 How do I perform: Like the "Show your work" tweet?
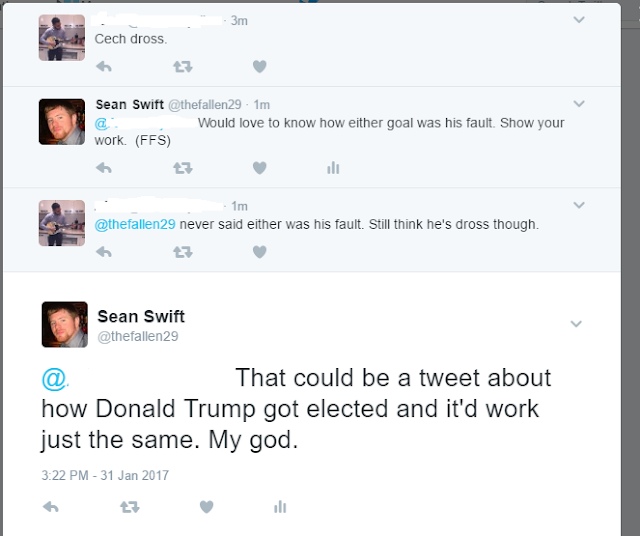[259, 168]
